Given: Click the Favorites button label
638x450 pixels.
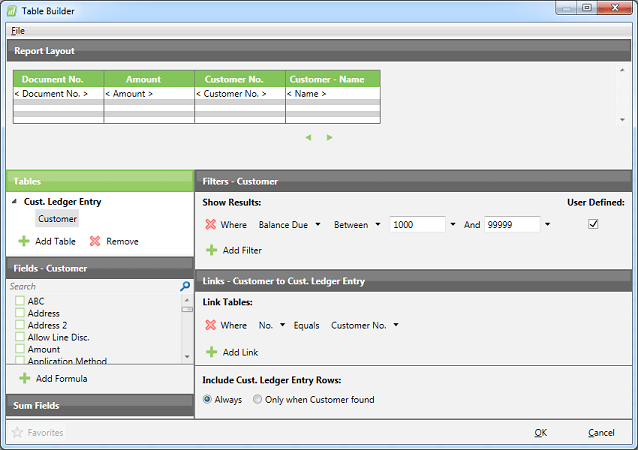Looking at the screenshot, I should click(45, 433).
